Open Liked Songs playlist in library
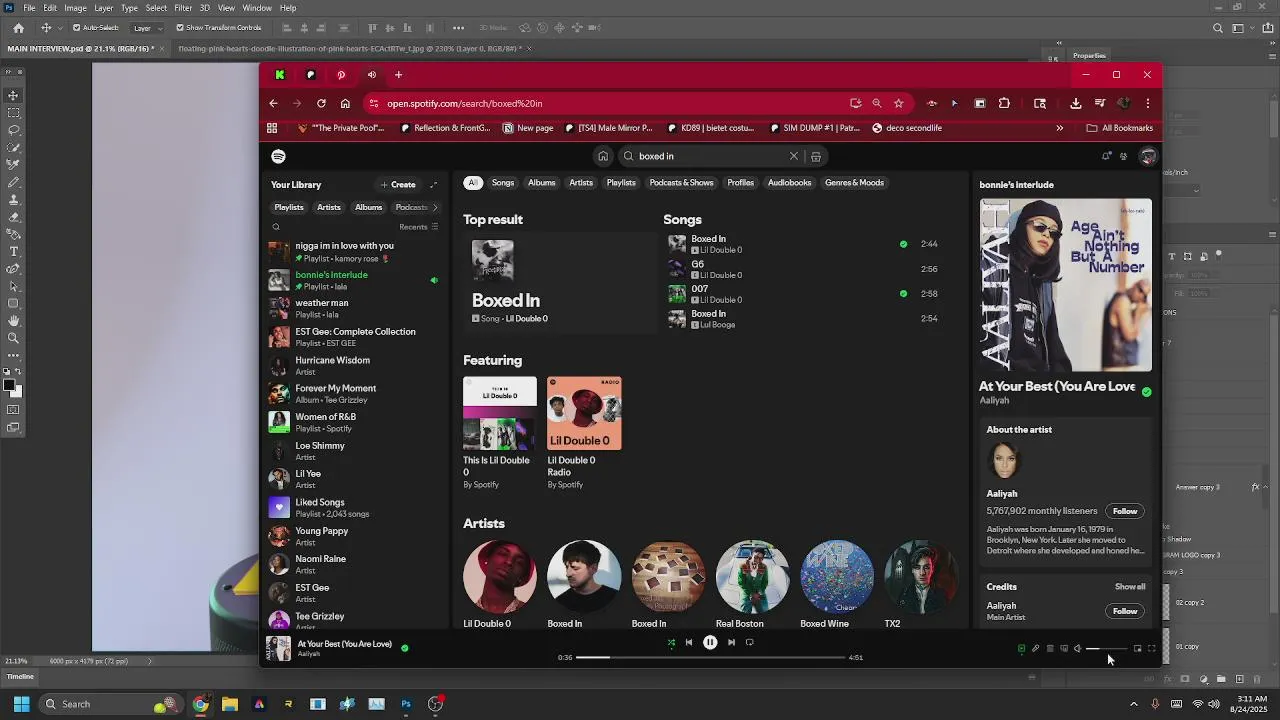 355,508
